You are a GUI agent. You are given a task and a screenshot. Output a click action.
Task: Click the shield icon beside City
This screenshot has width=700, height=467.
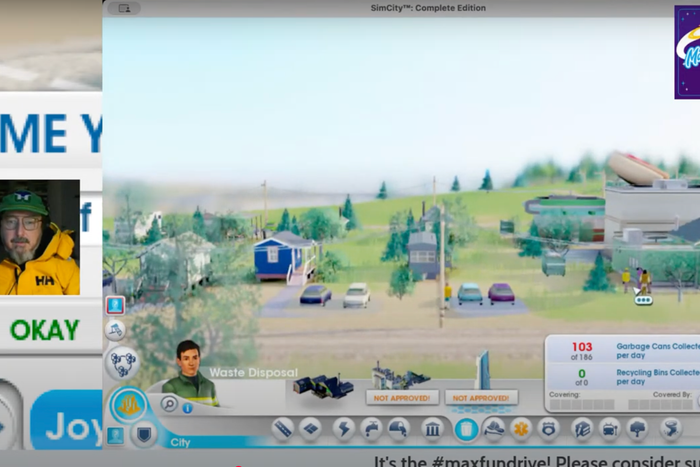click(x=144, y=434)
